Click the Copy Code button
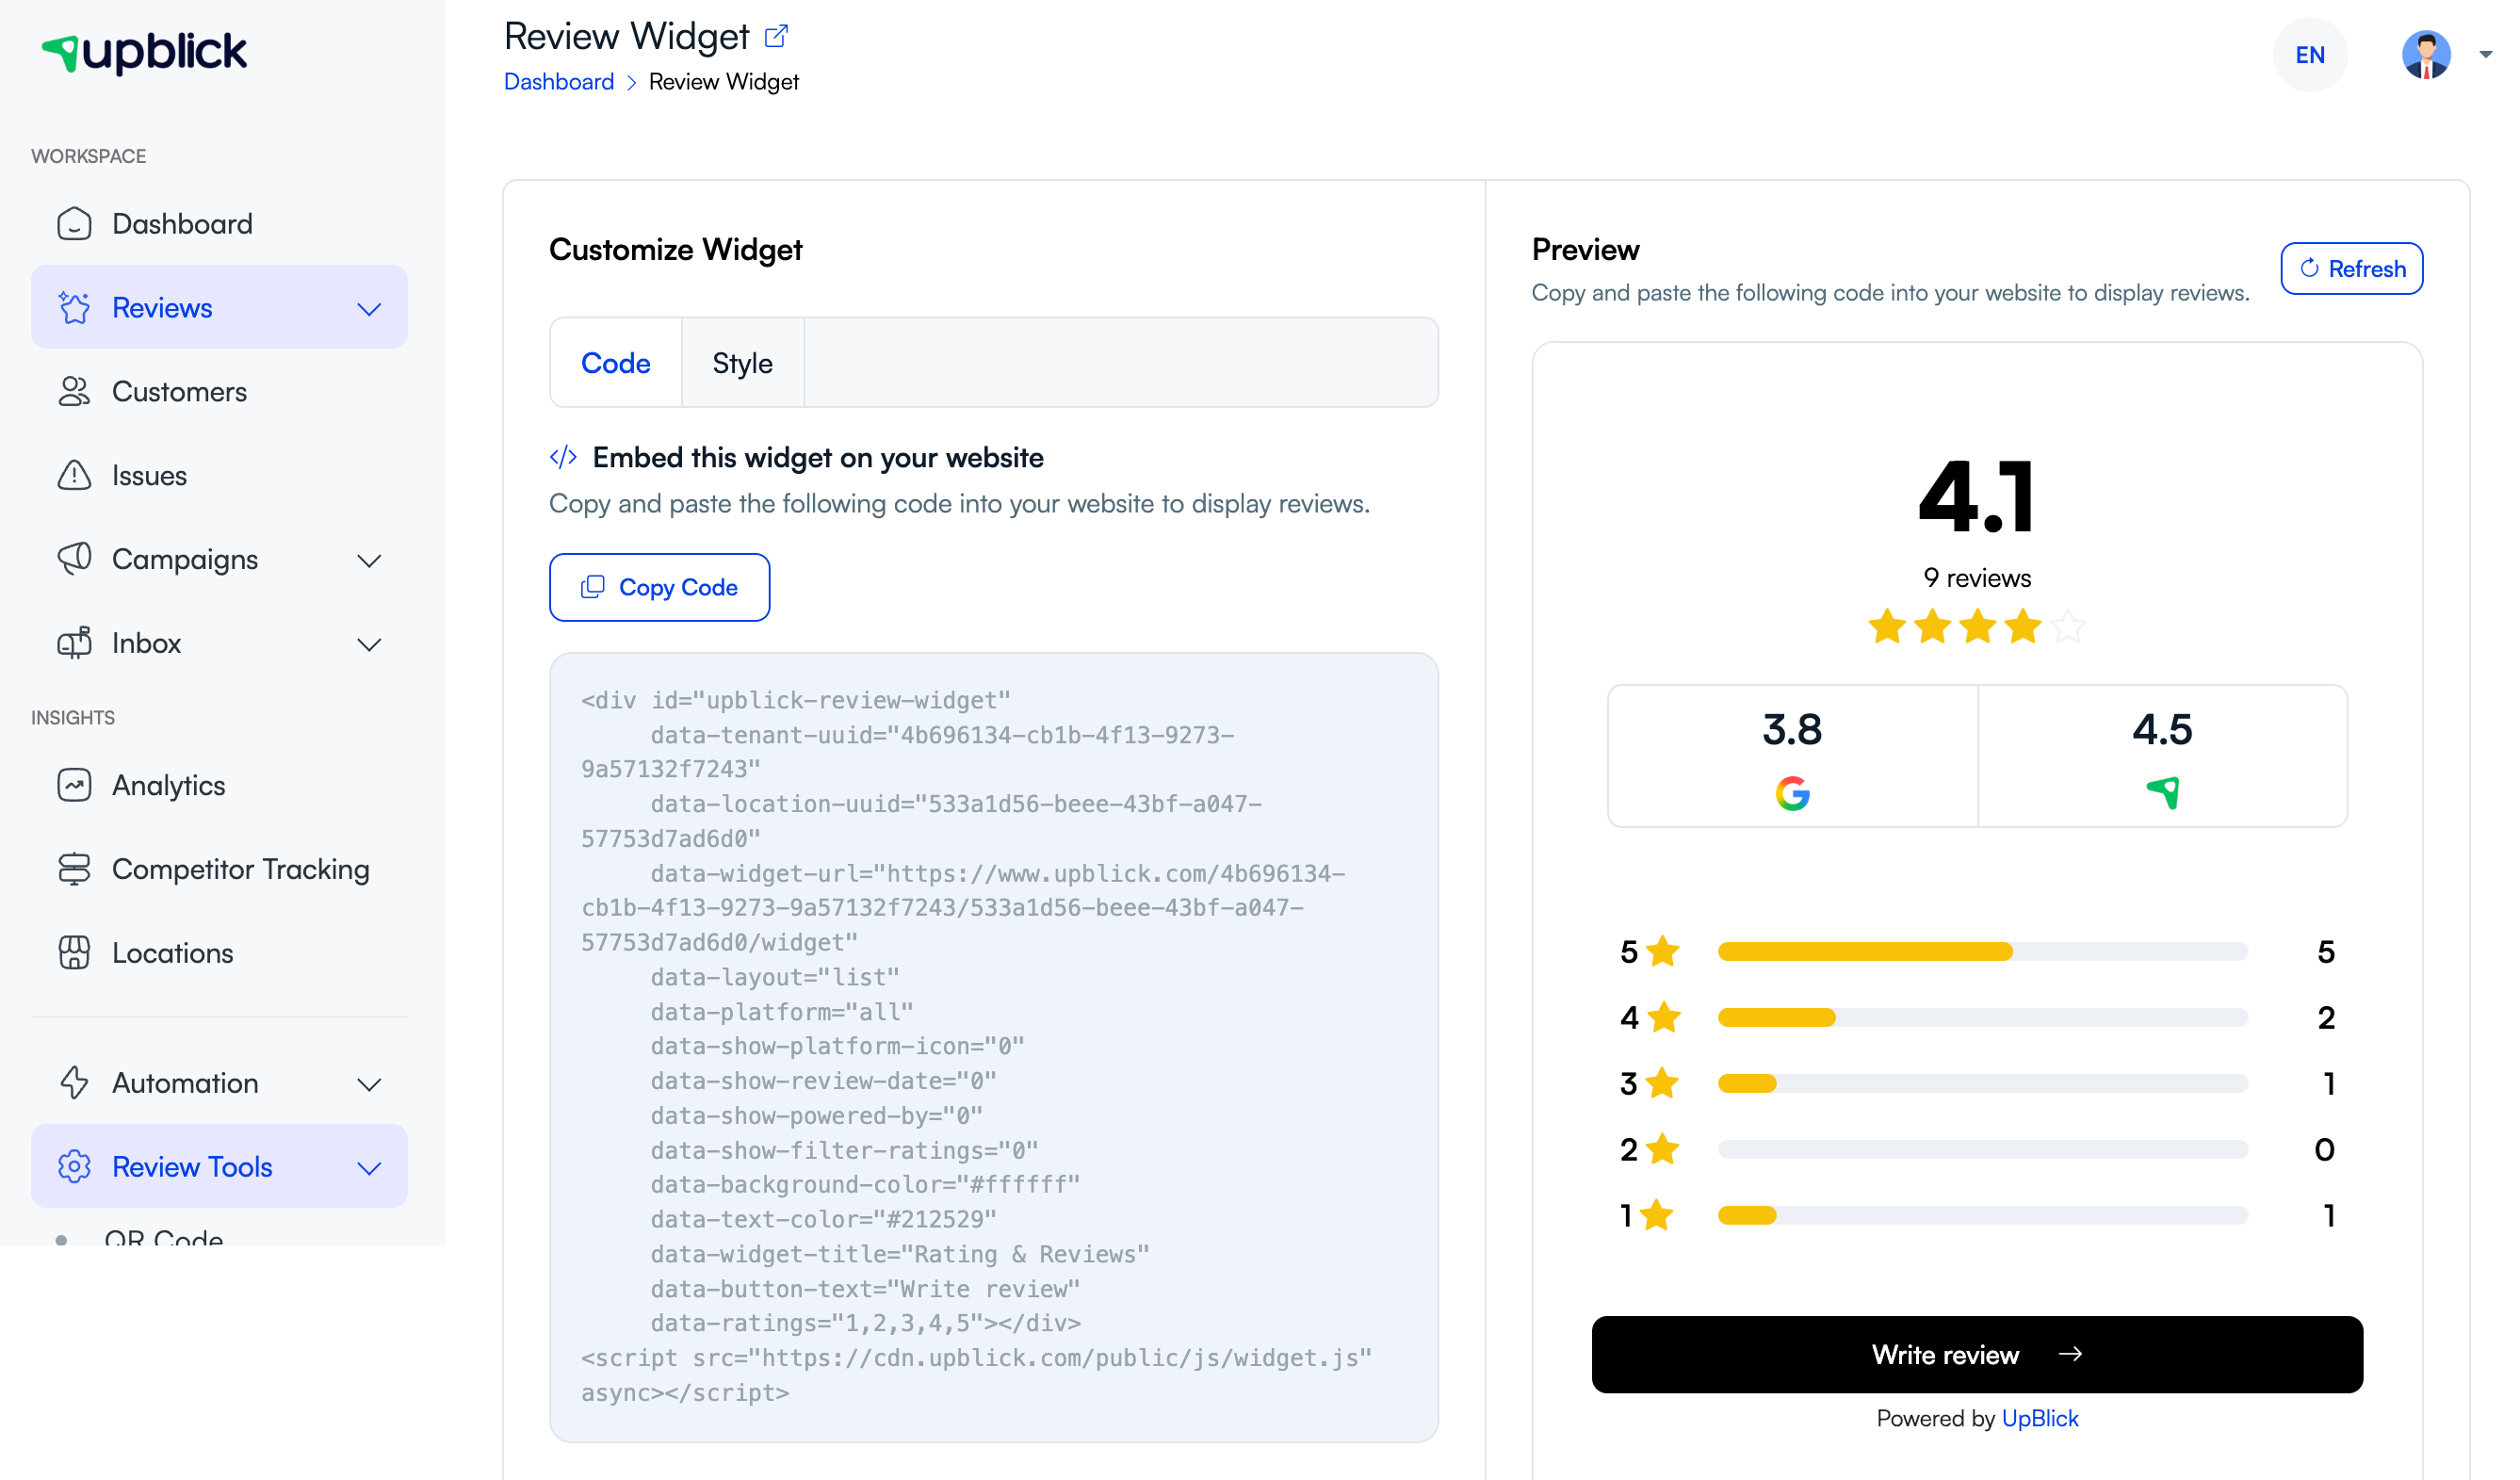2520x1480 pixels. click(x=660, y=588)
